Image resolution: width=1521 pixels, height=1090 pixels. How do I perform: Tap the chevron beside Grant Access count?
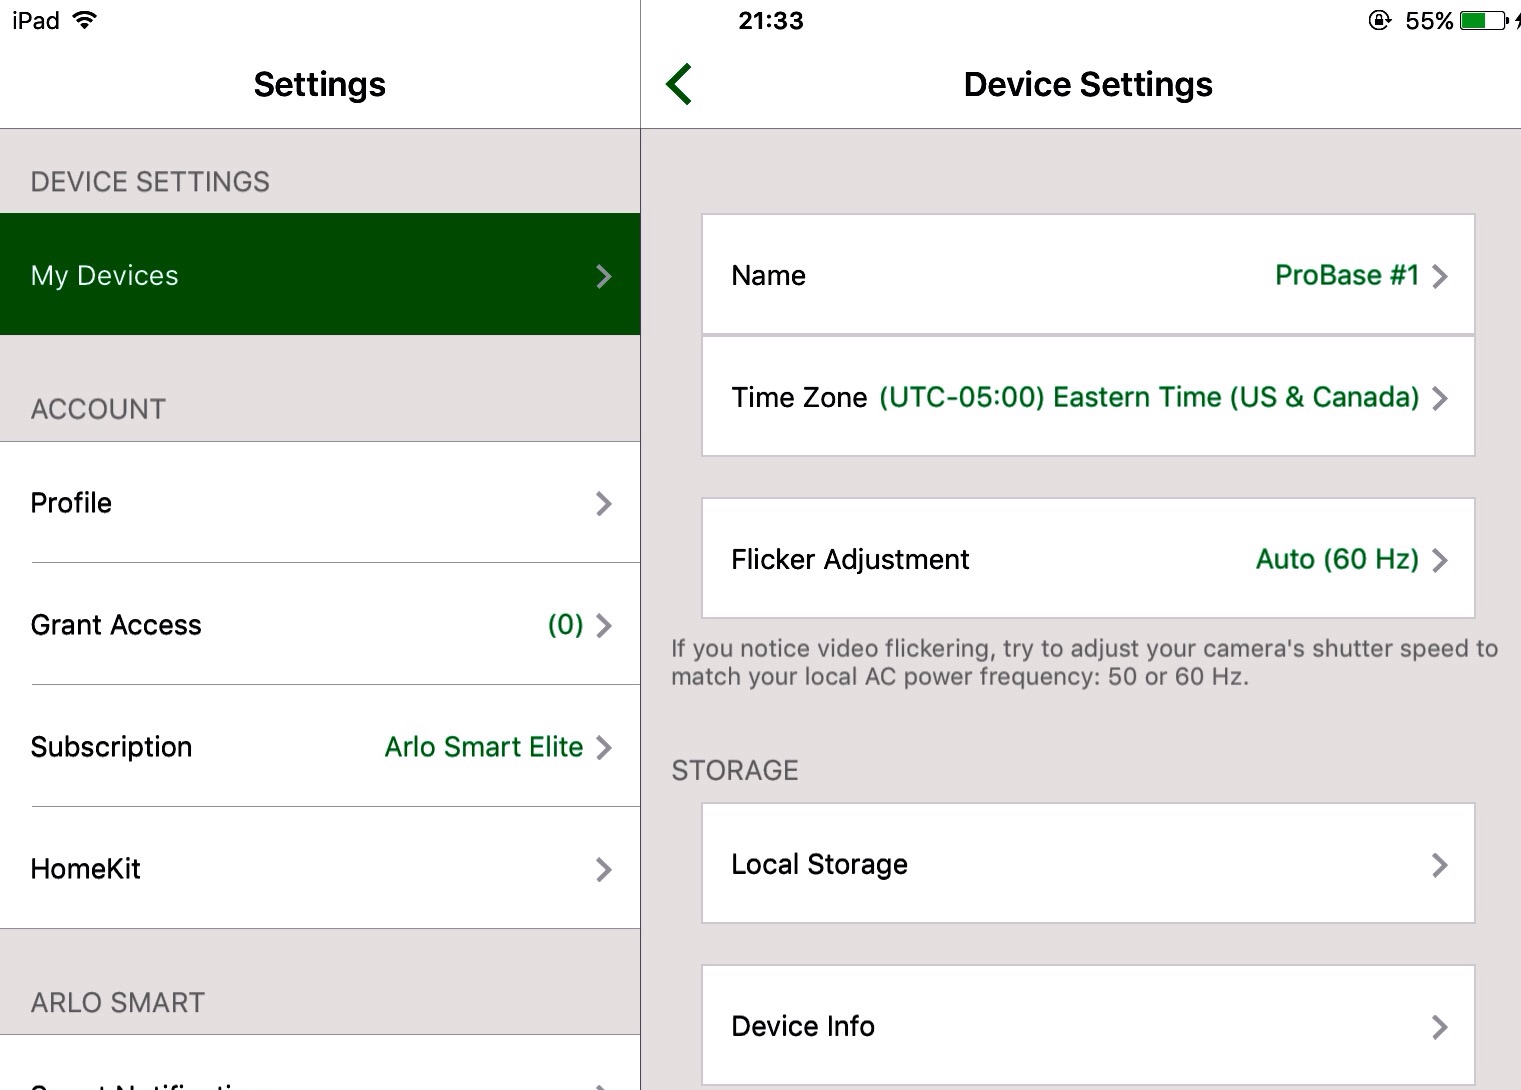(604, 625)
